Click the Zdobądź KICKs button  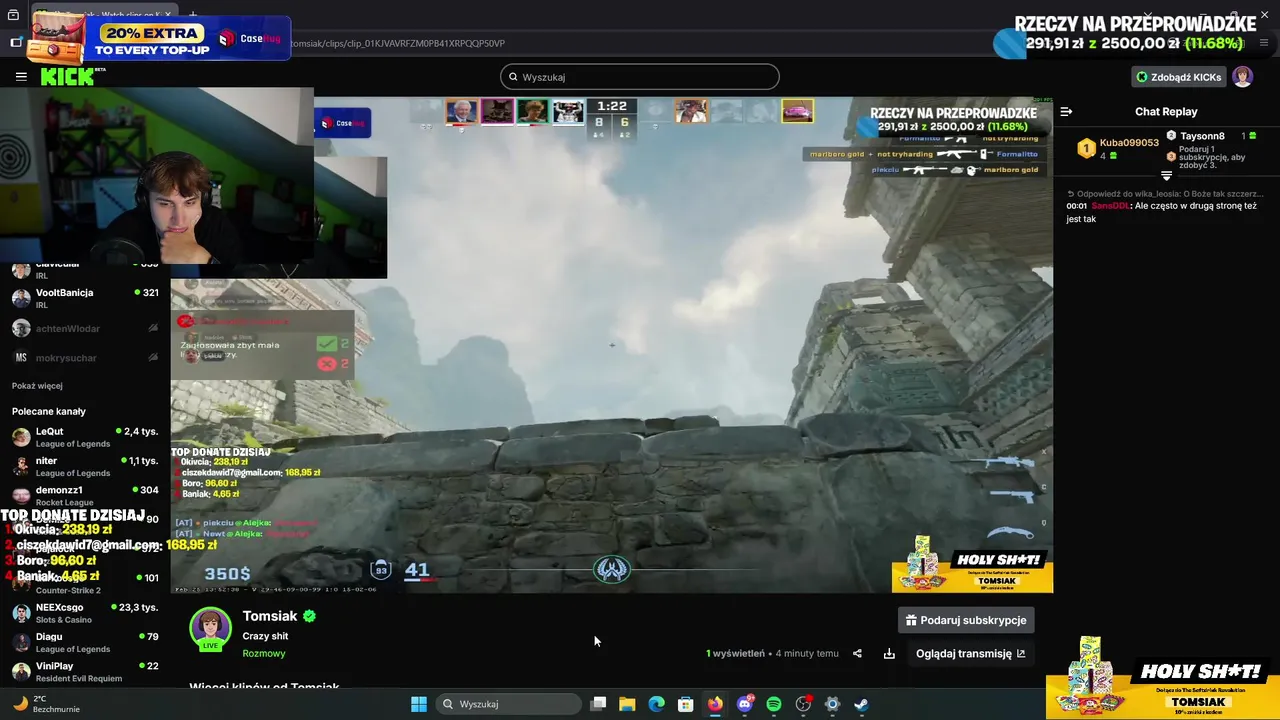[1178, 77]
